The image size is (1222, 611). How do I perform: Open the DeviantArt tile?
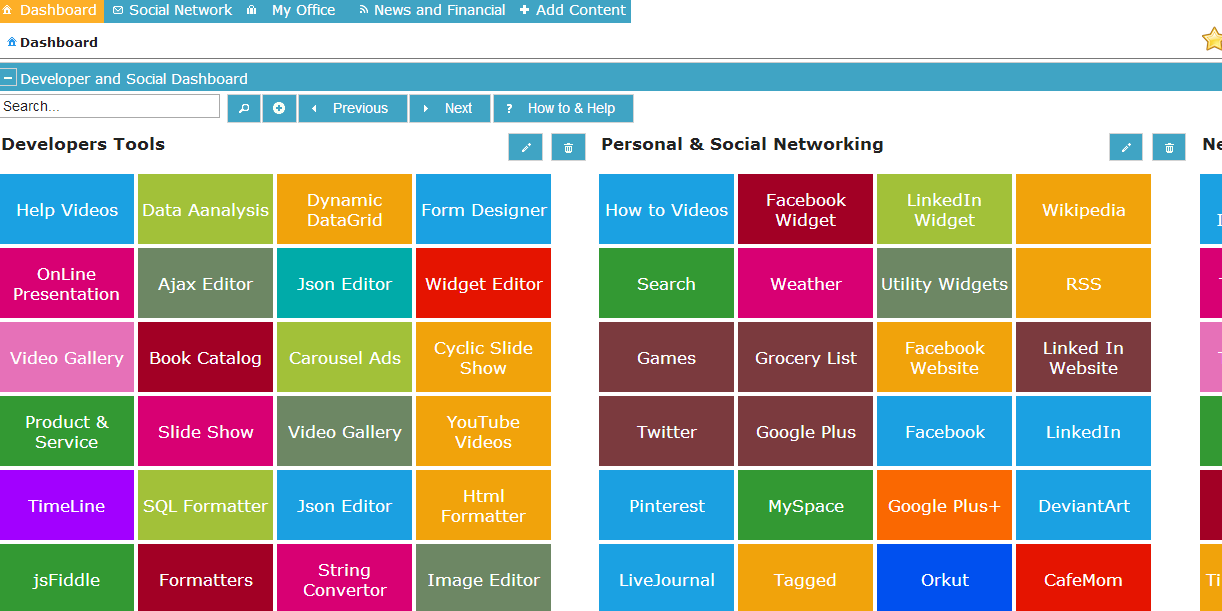coord(1083,505)
